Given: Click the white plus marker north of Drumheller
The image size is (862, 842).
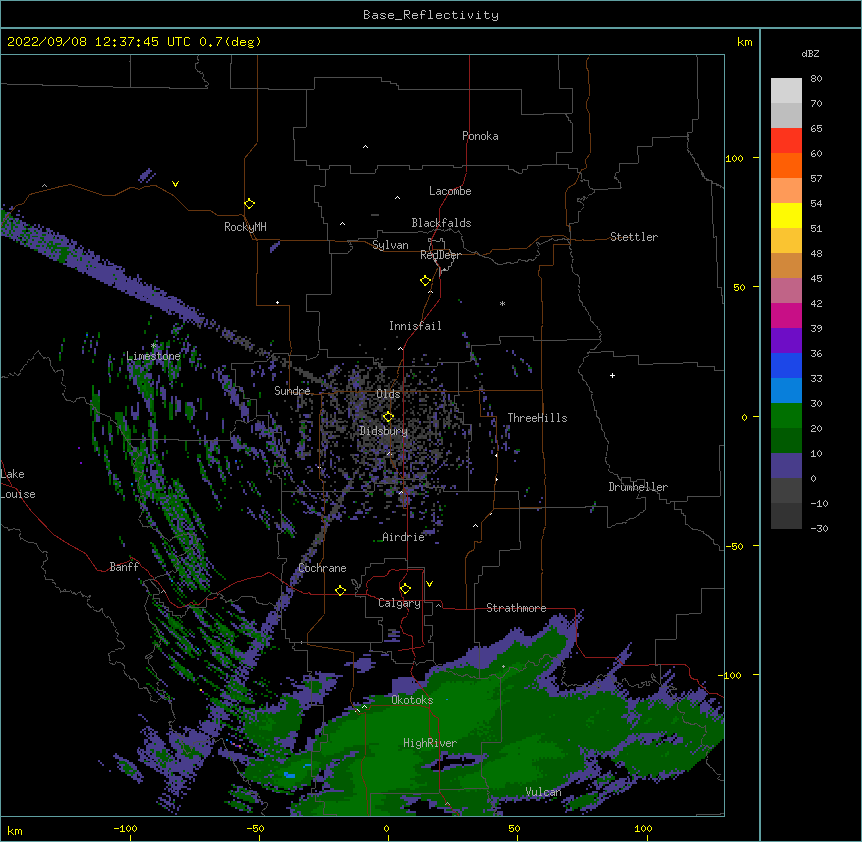Looking at the screenshot, I should [x=612, y=375].
